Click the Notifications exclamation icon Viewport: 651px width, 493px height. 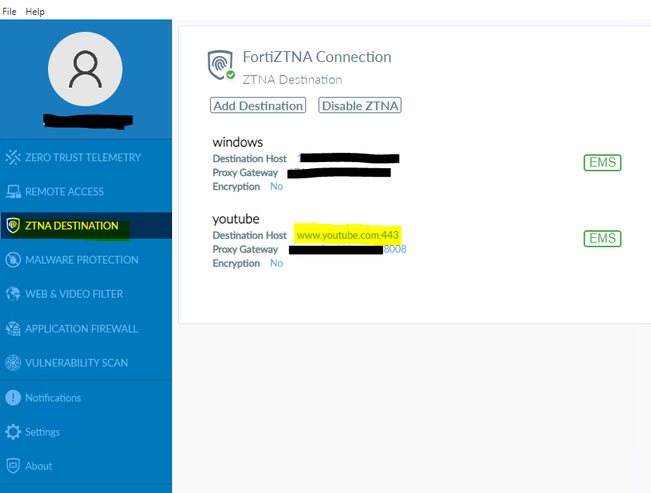coord(13,397)
